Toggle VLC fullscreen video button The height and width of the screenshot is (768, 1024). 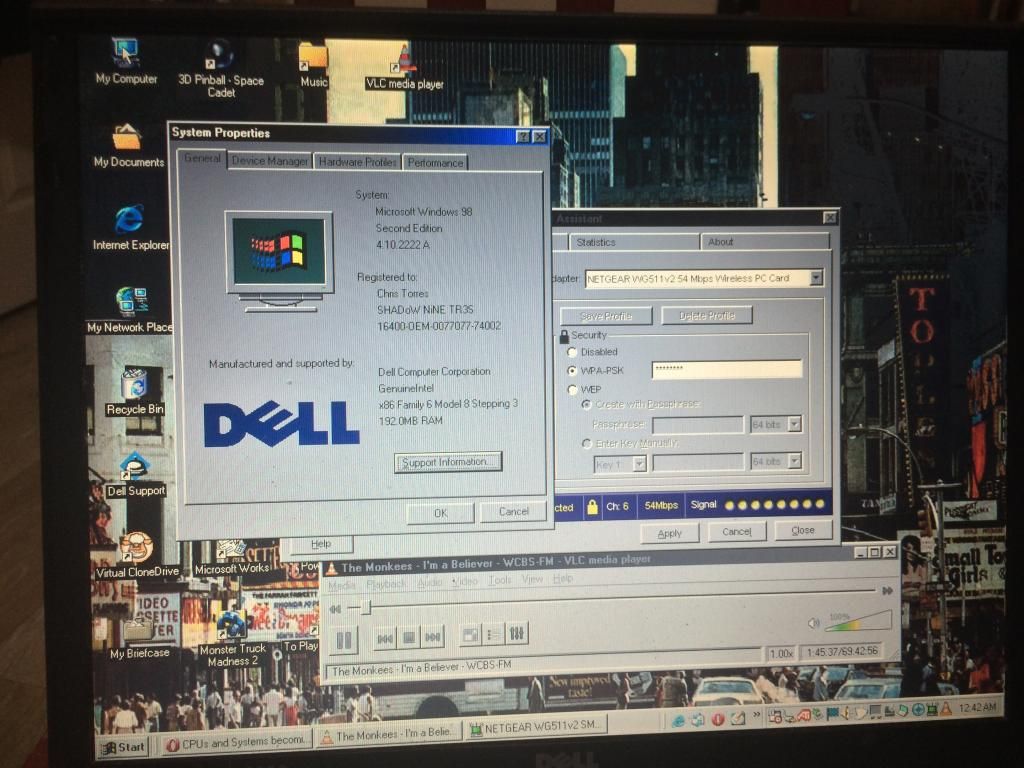[x=470, y=634]
